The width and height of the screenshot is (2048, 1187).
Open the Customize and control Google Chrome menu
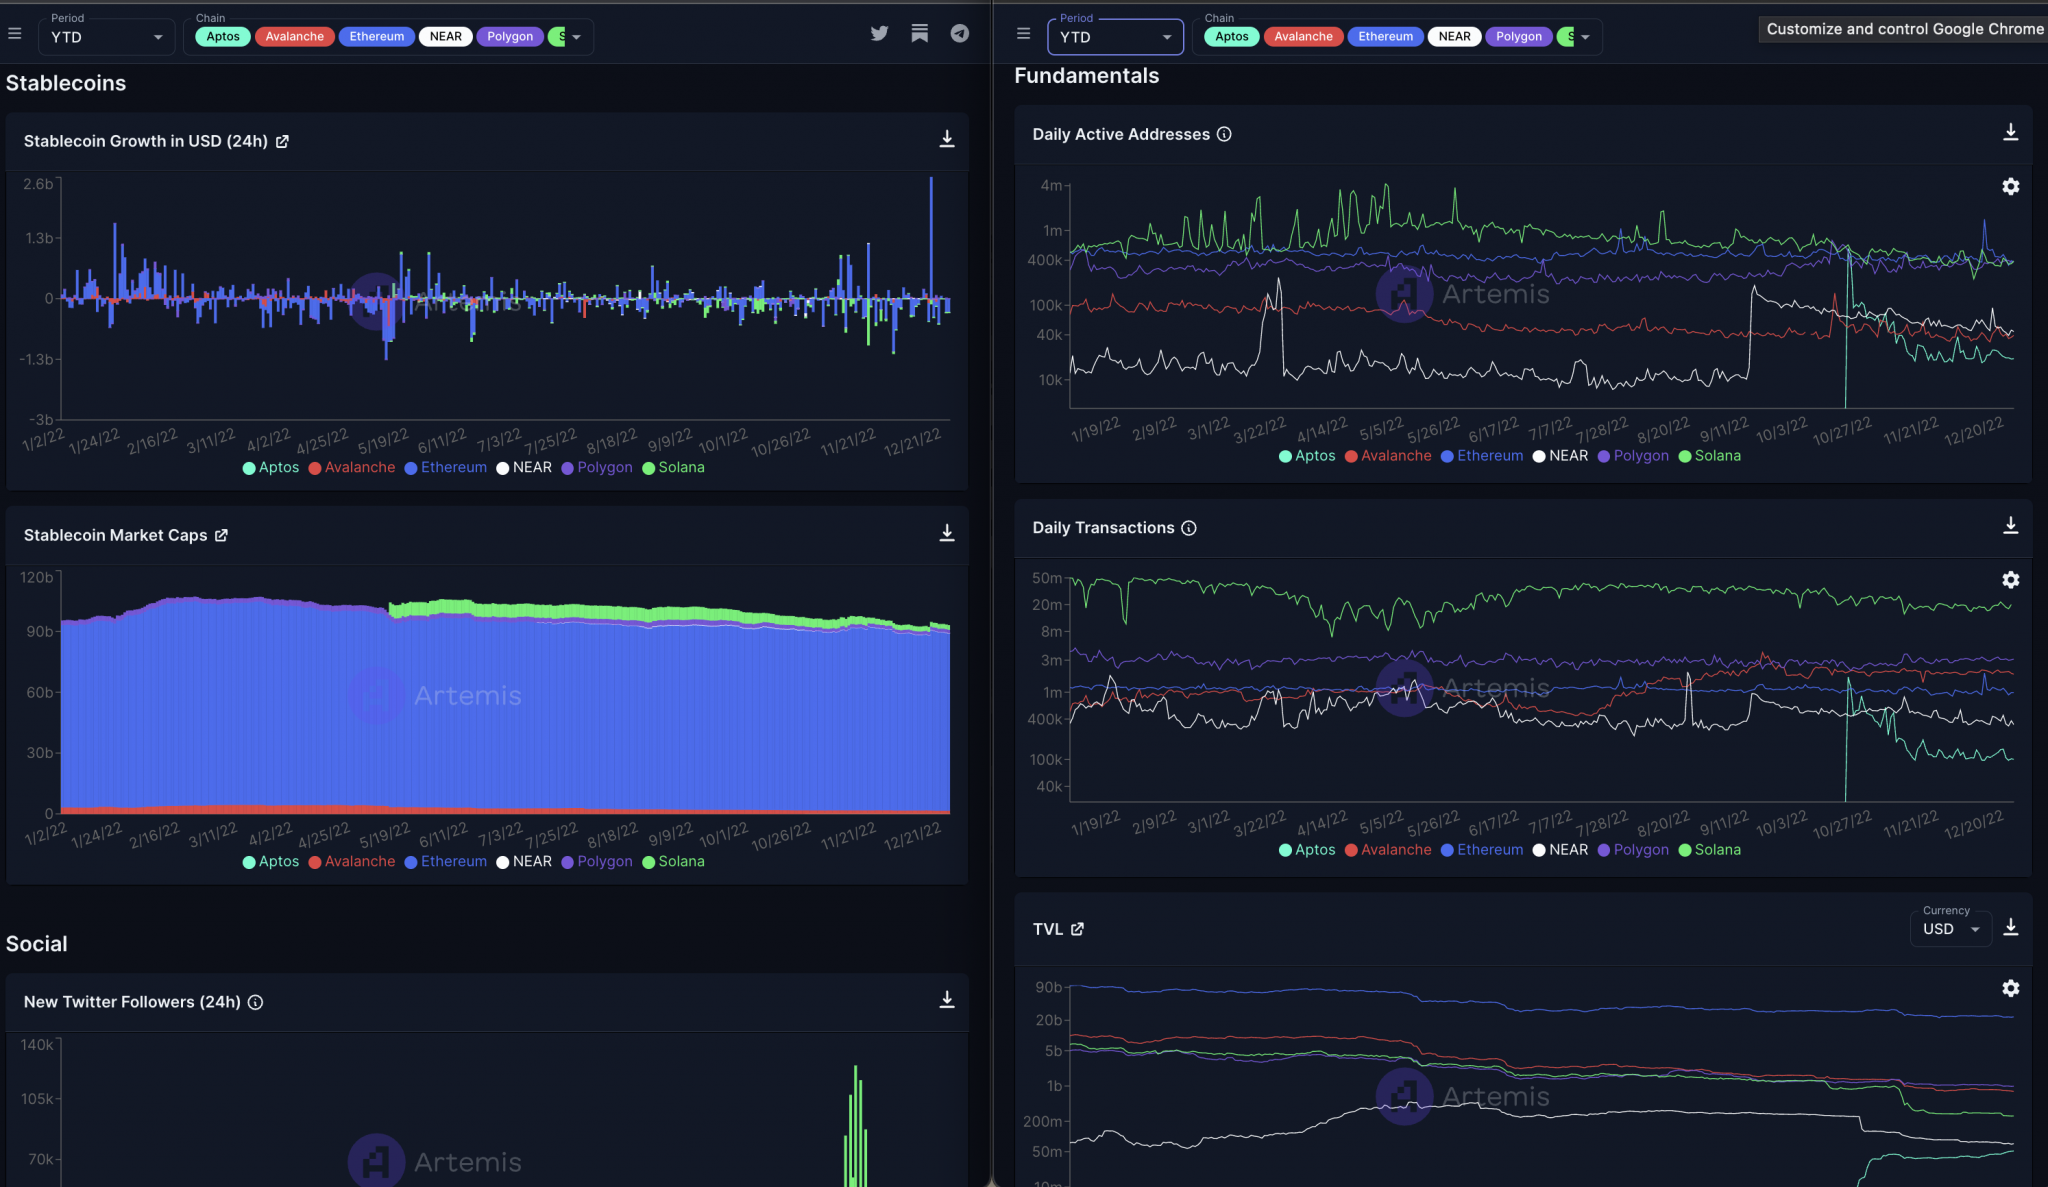(1902, 28)
